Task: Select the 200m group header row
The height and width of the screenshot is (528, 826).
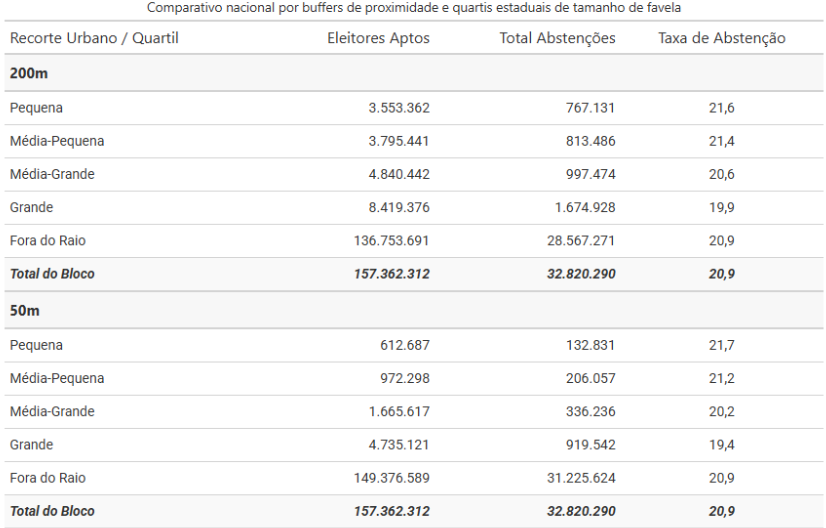Action: coord(414,73)
